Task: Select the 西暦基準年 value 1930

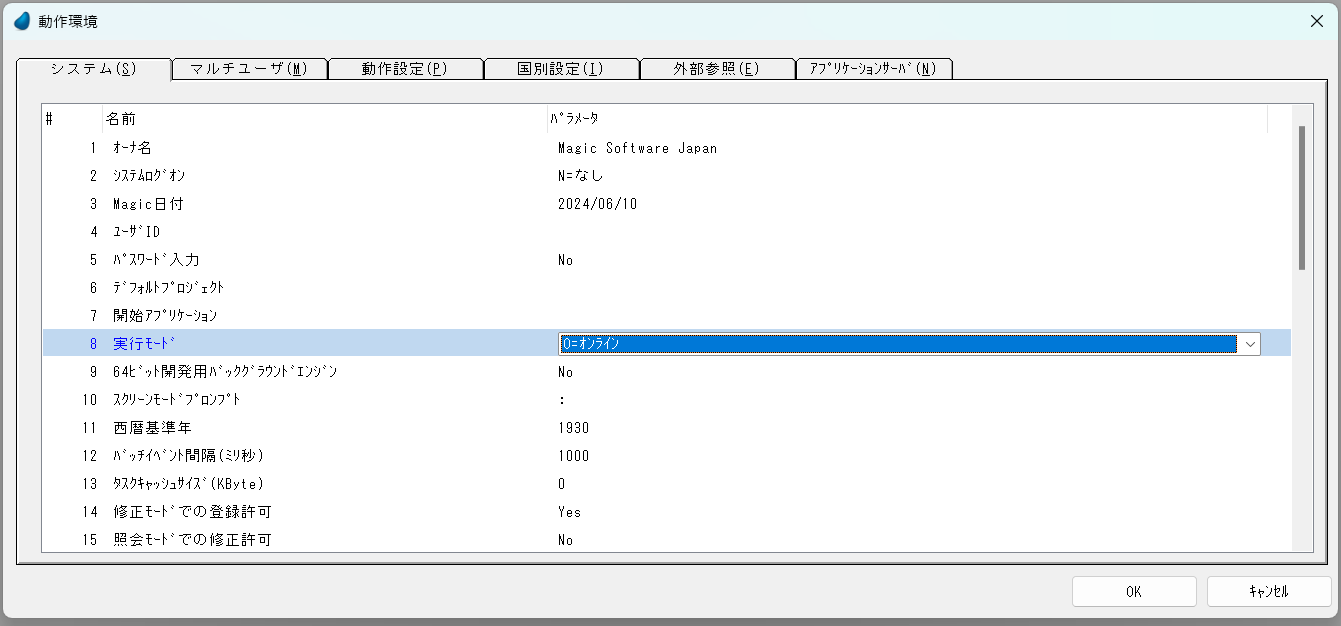Action: [x=573, y=428]
